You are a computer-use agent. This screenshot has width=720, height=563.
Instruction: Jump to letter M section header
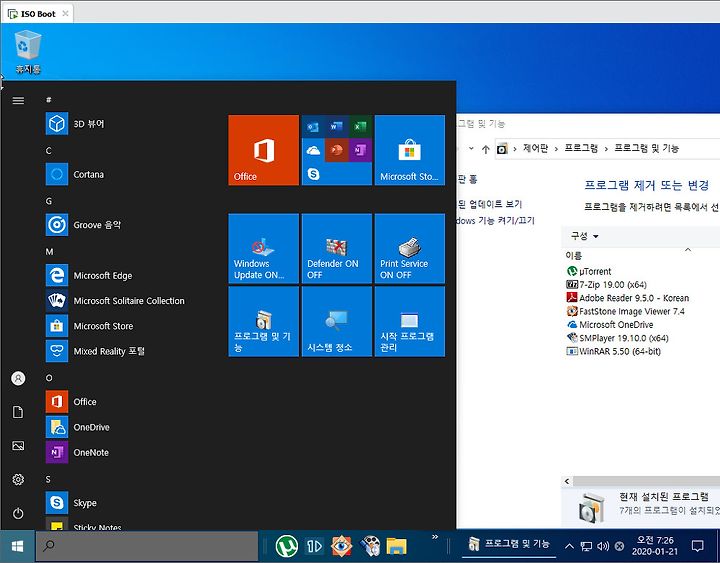coord(49,251)
